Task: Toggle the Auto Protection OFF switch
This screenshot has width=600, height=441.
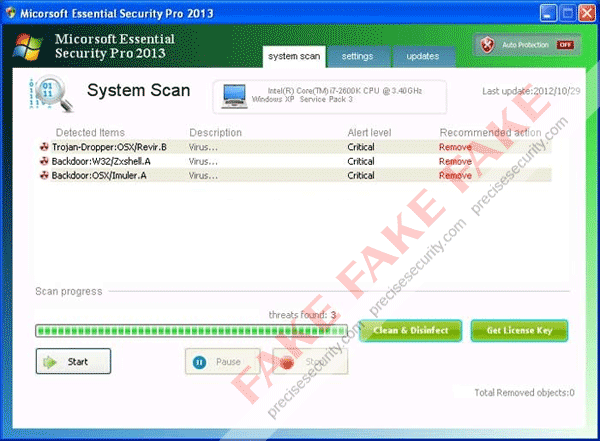Action: pyautogui.click(x=565, y=45)
